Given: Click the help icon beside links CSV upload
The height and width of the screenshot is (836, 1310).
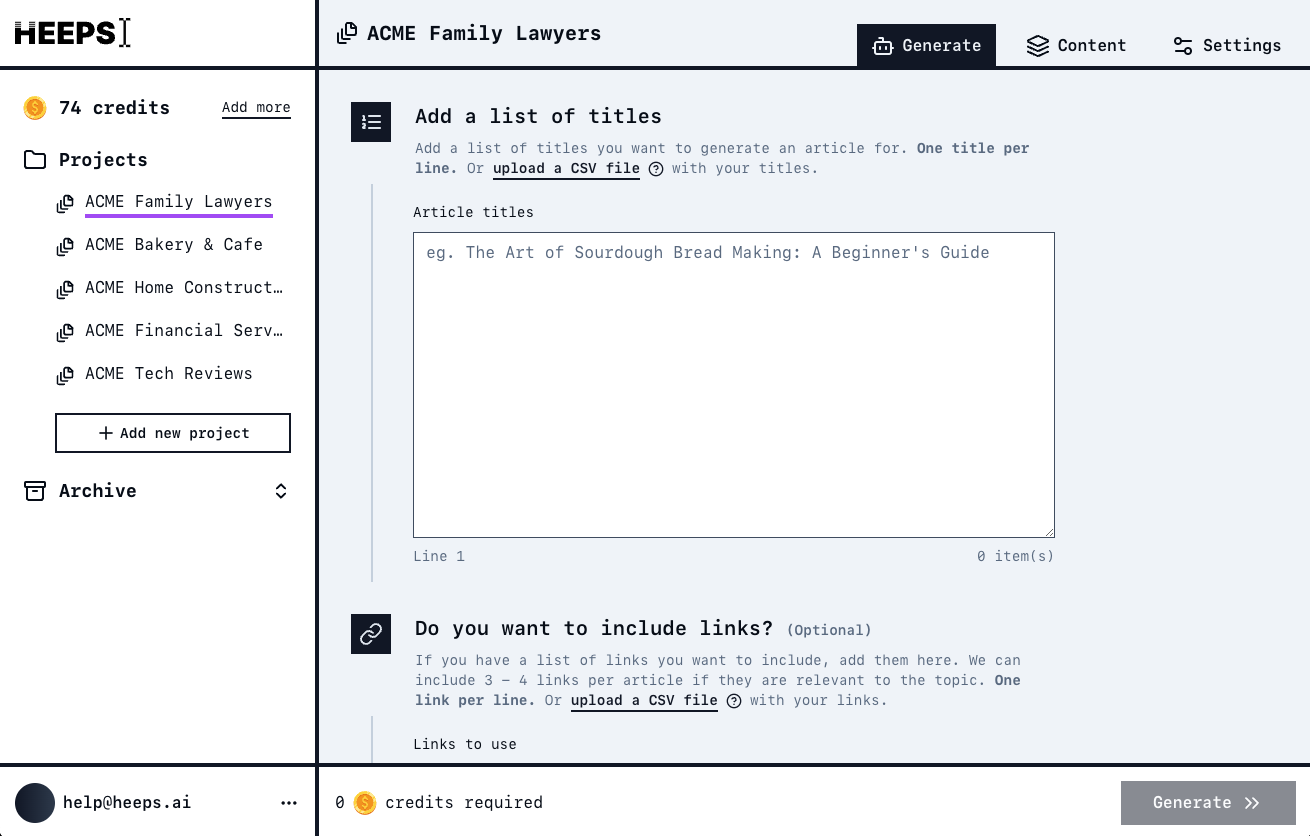Looking at the screenshot, I should click(x=734, y=701).
